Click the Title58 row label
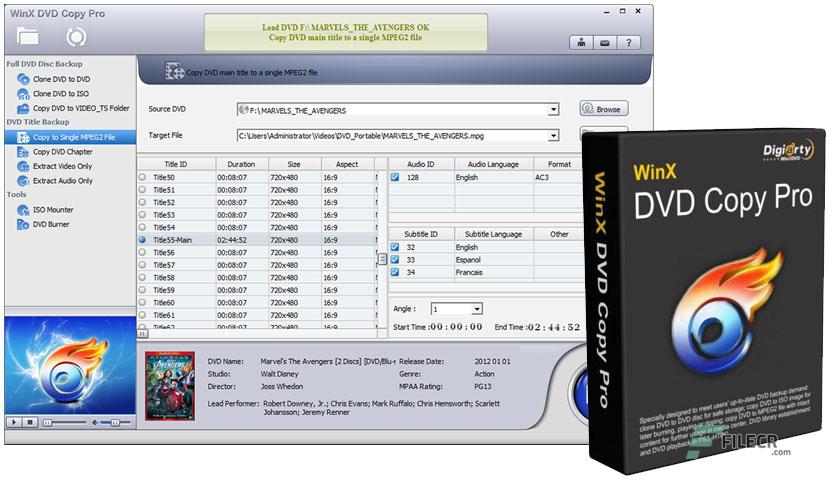The height and width of the screenshot is (484, 836). [x=164, y=277]
